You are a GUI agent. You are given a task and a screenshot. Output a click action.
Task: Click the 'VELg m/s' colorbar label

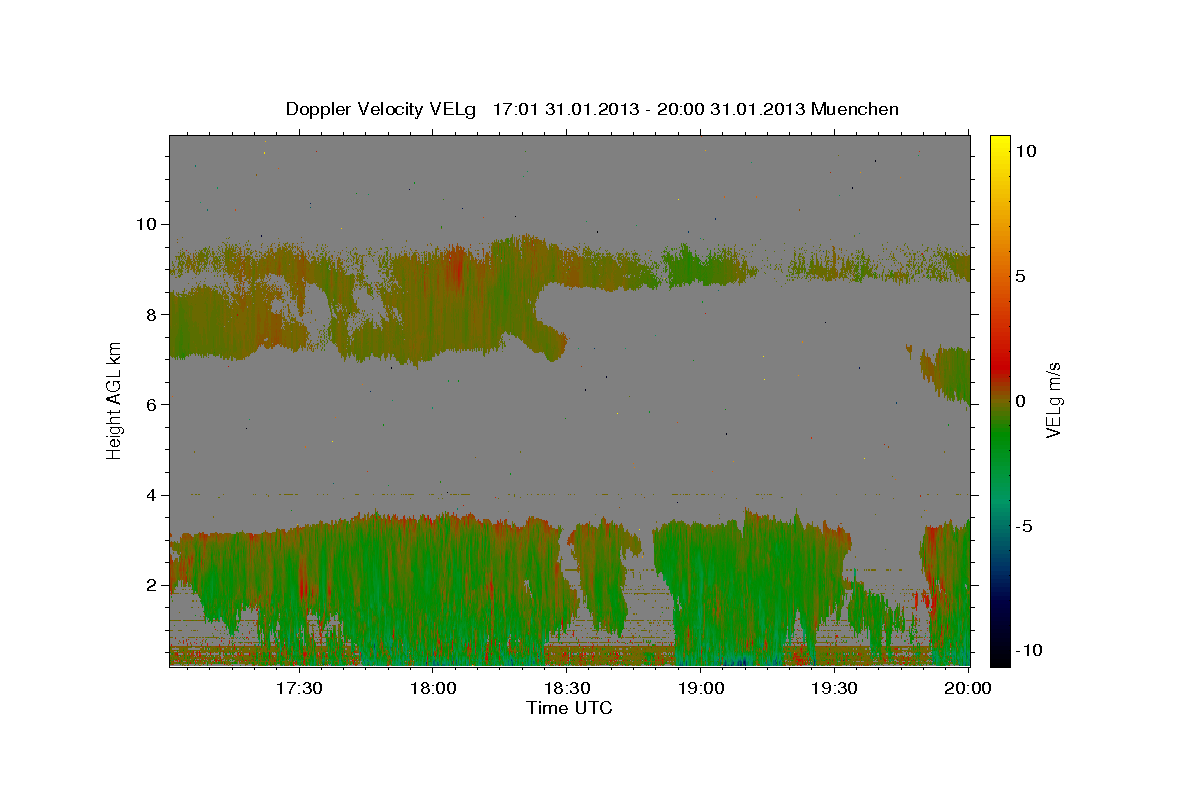click(1052, 400)
